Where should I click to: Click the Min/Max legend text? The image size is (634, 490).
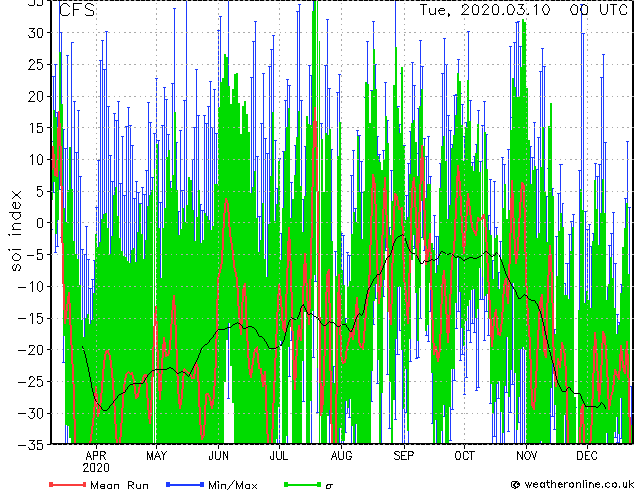tap(232, 485)
